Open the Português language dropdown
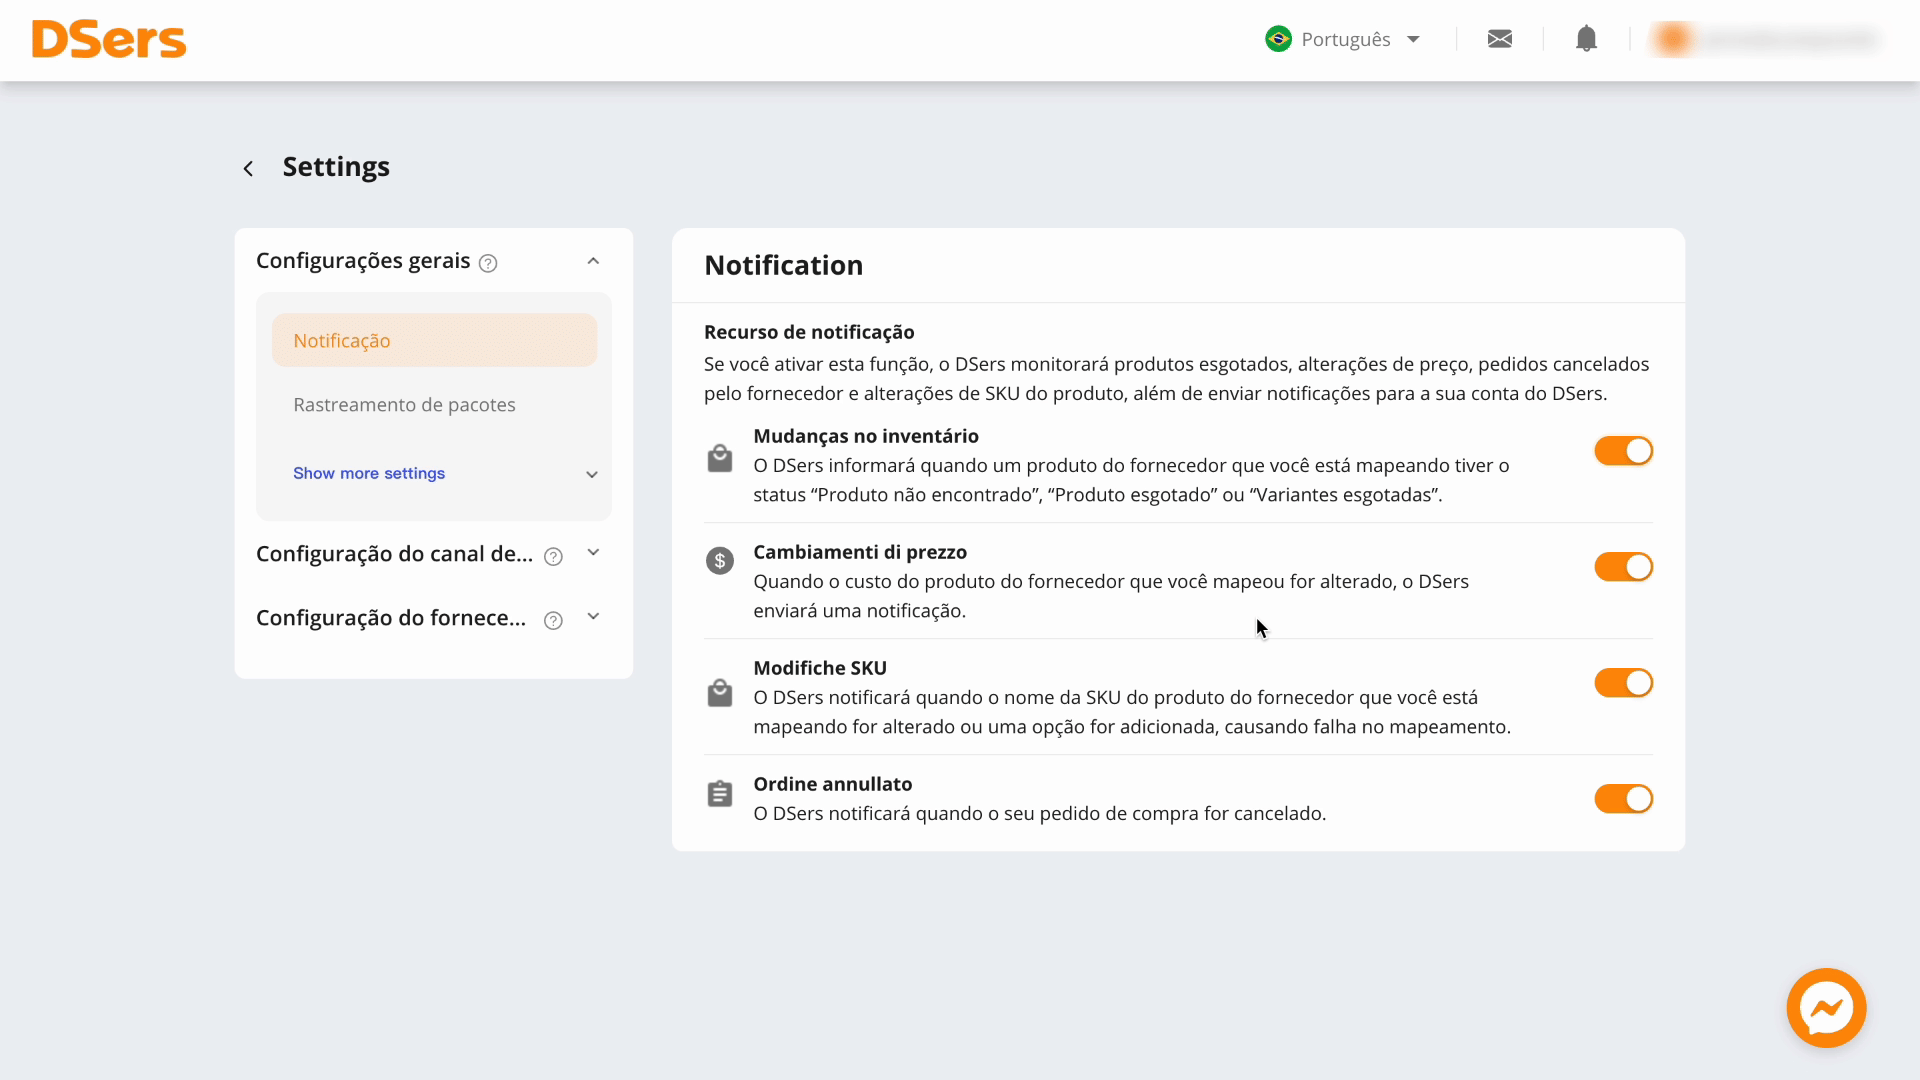1920x1080 pixels. [x=1343, y=39]
